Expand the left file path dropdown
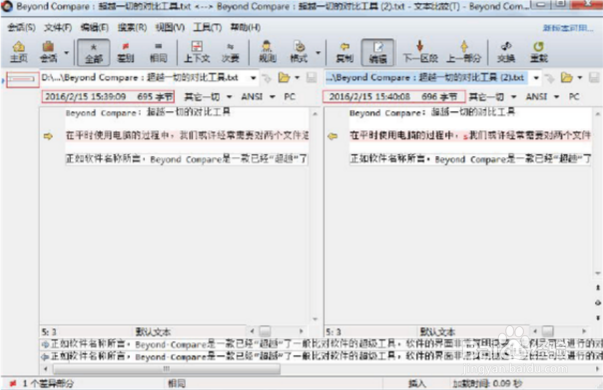The image size is (603, 390). point(253,78)
